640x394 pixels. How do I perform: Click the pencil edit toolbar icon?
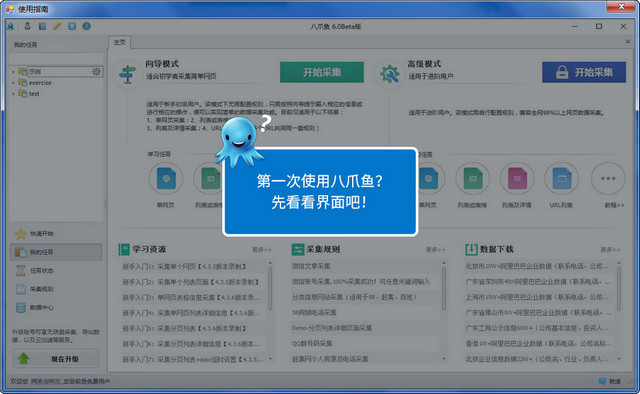click(57, 26)
